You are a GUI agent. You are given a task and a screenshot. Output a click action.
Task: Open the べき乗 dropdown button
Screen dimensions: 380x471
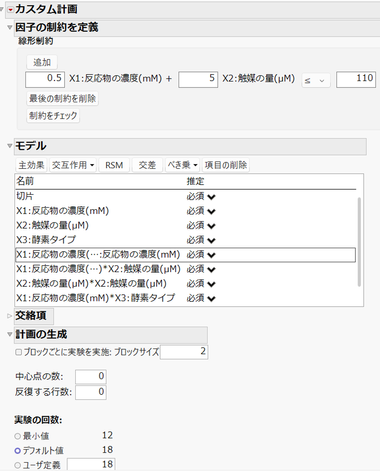pyautogui.click(x=182, y=165)
